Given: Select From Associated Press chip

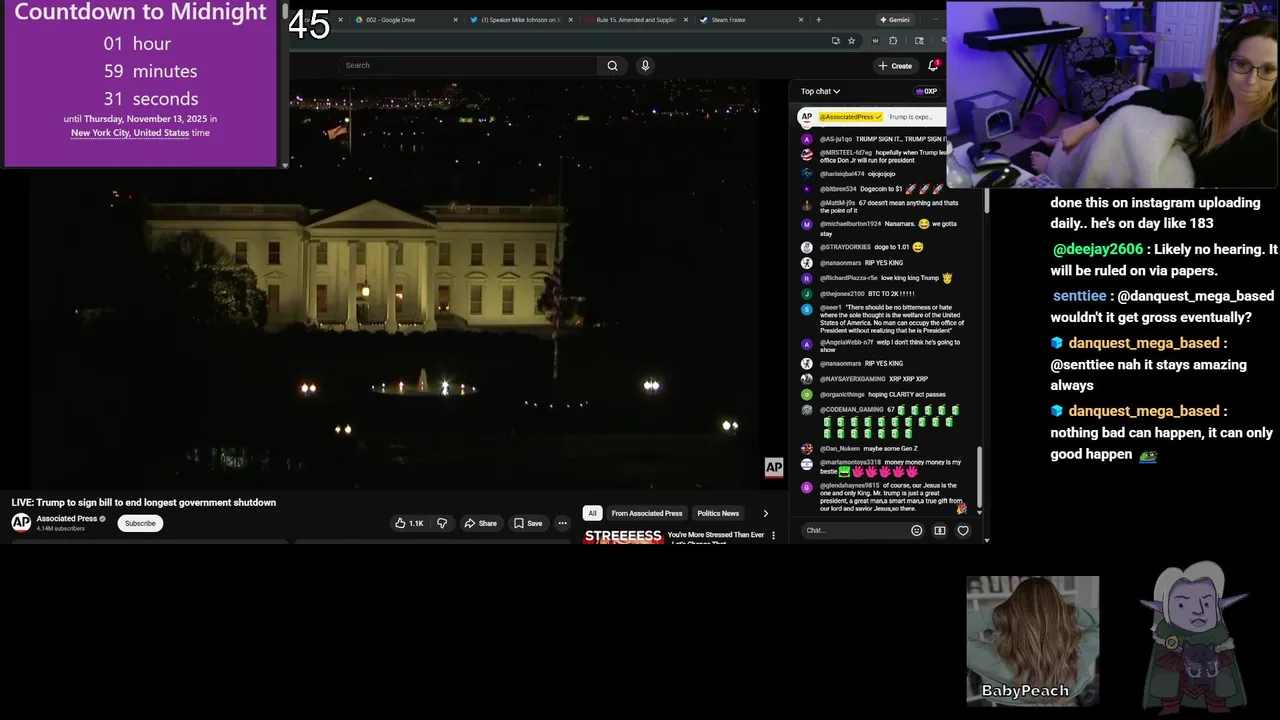Looking at the screenshot, I should tap(647, 513).
